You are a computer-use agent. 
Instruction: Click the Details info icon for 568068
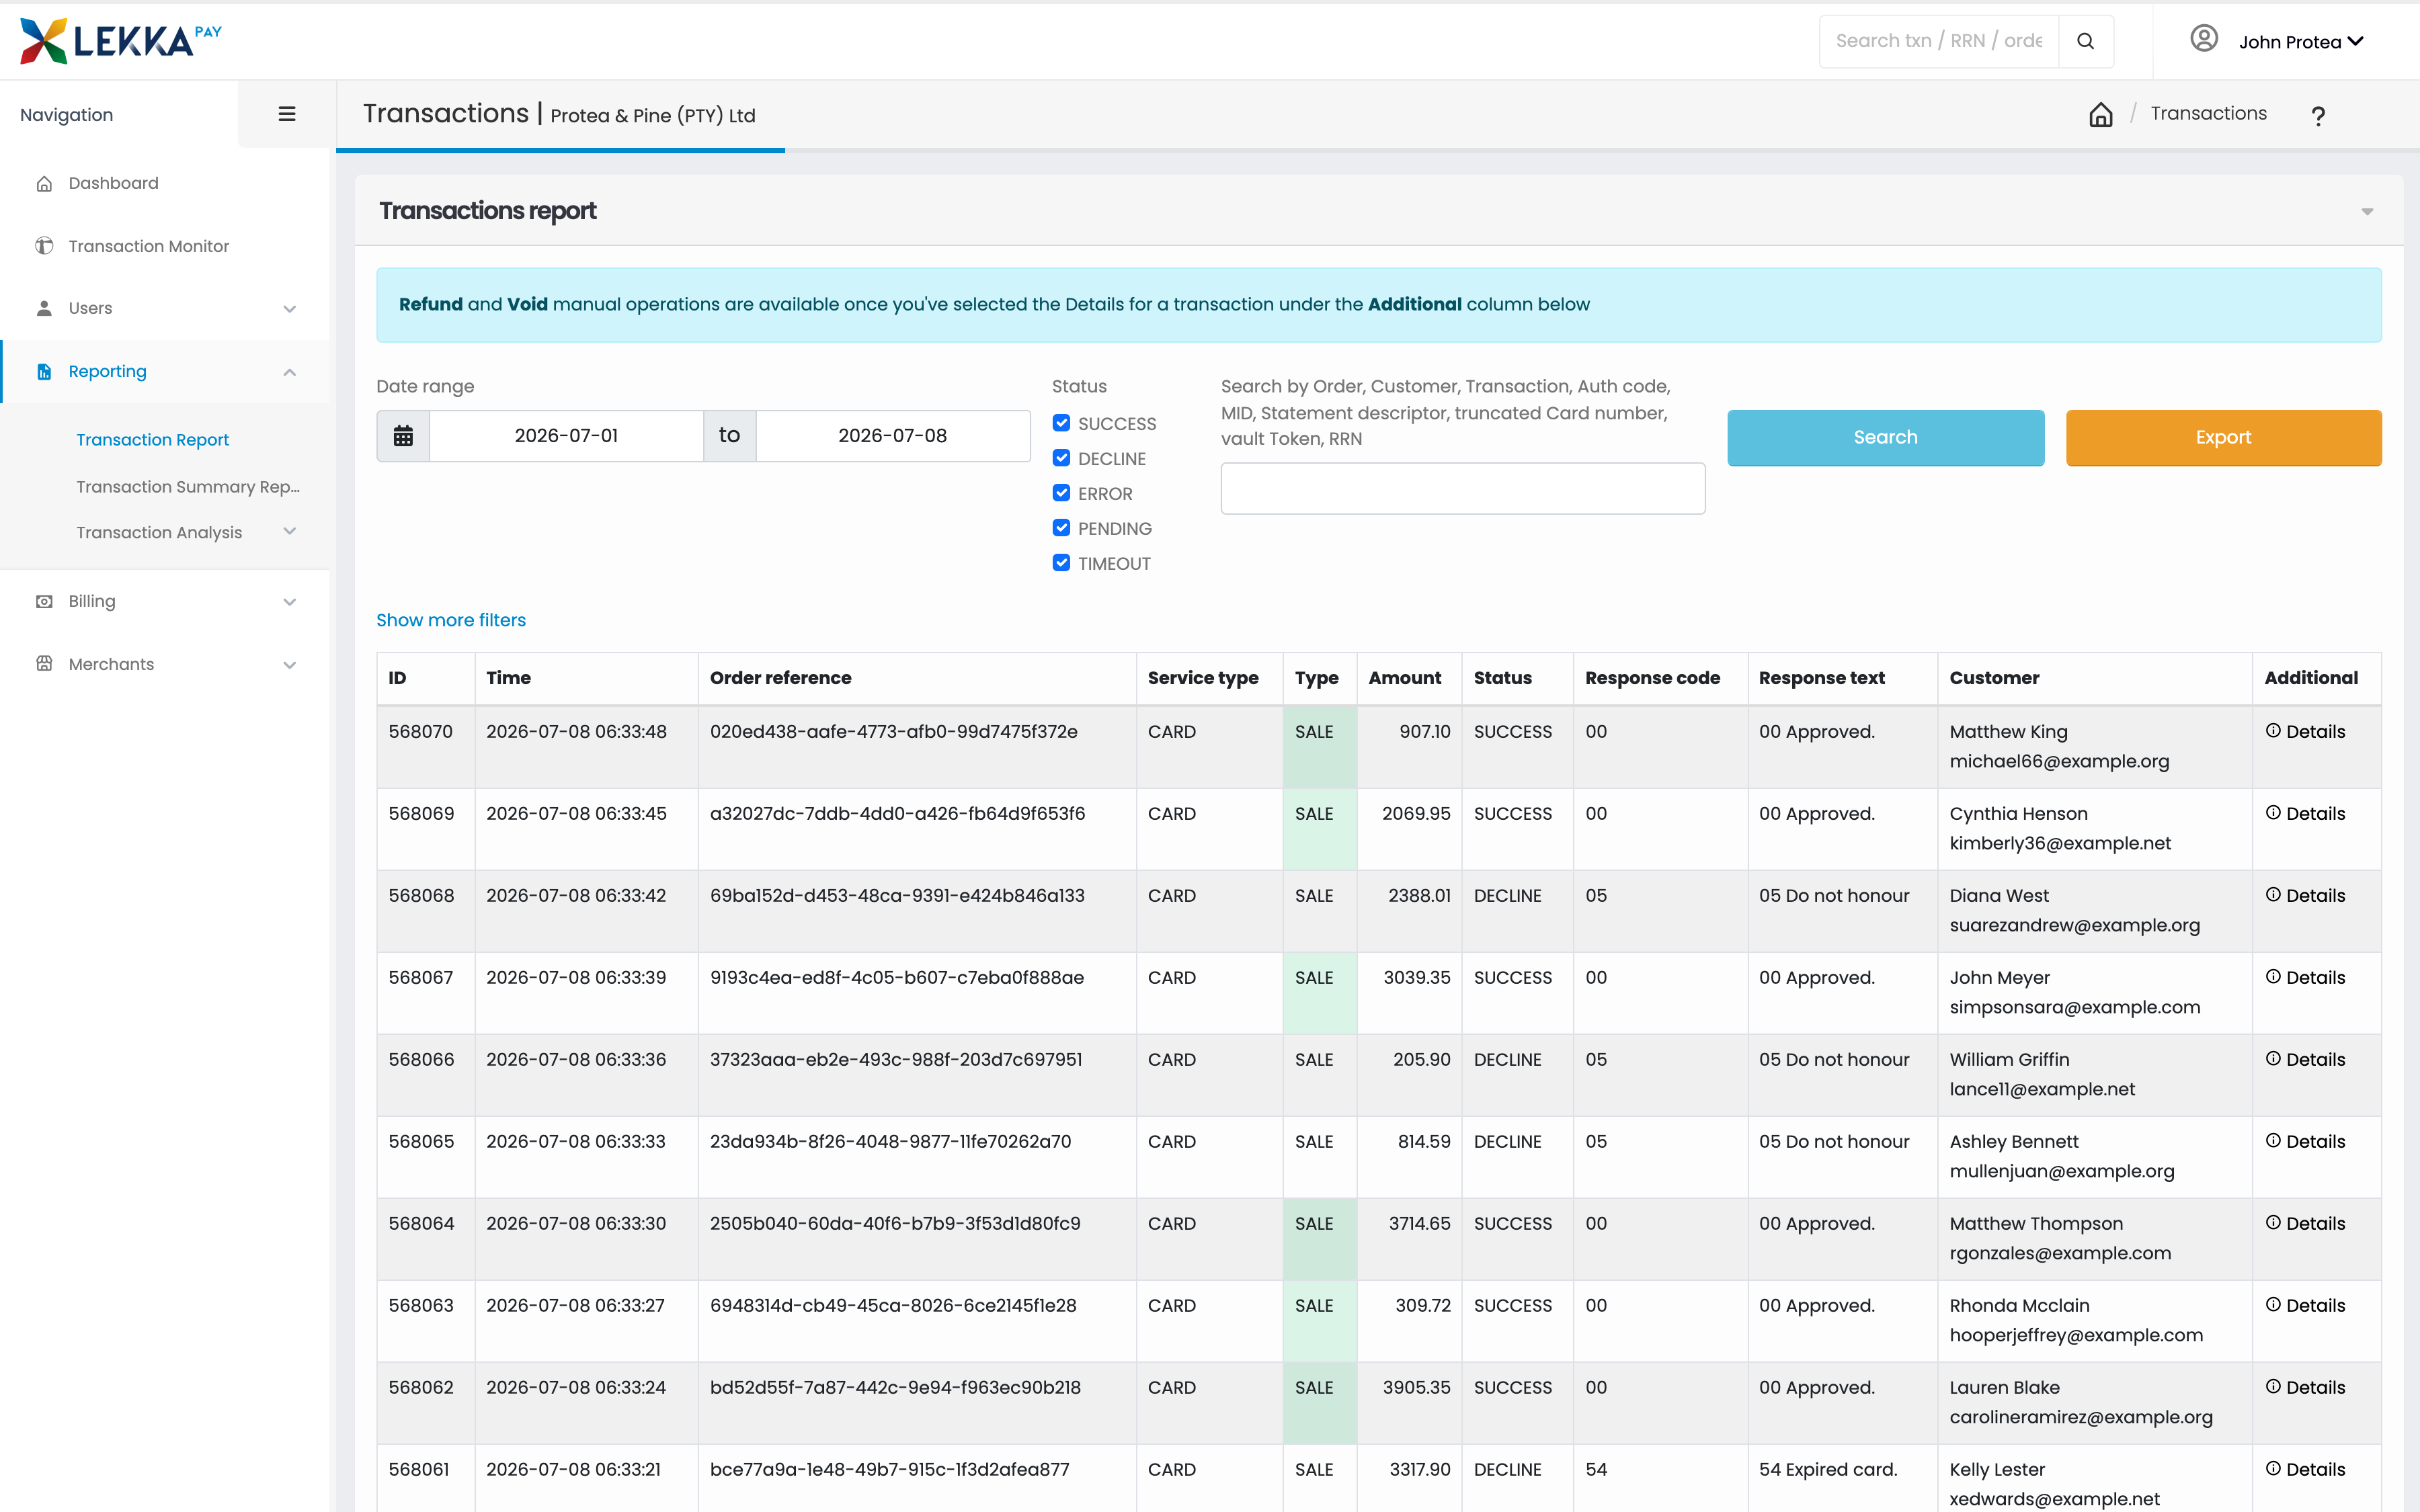2273,895
